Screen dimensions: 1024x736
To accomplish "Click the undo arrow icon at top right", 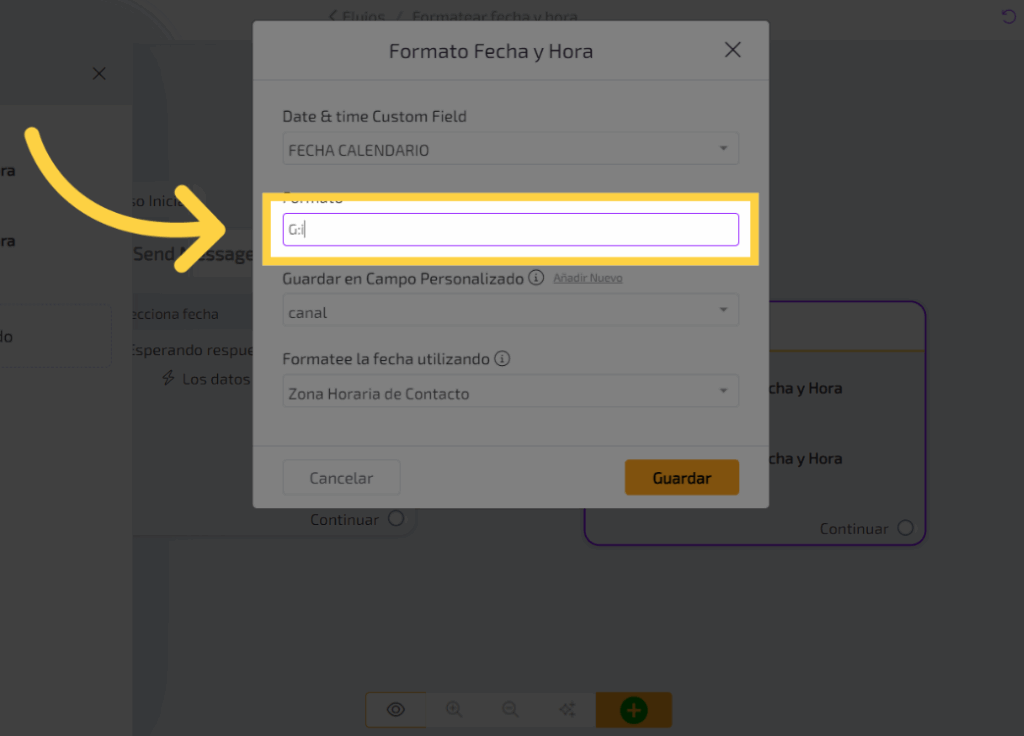I will click(x=1008, y=16).
